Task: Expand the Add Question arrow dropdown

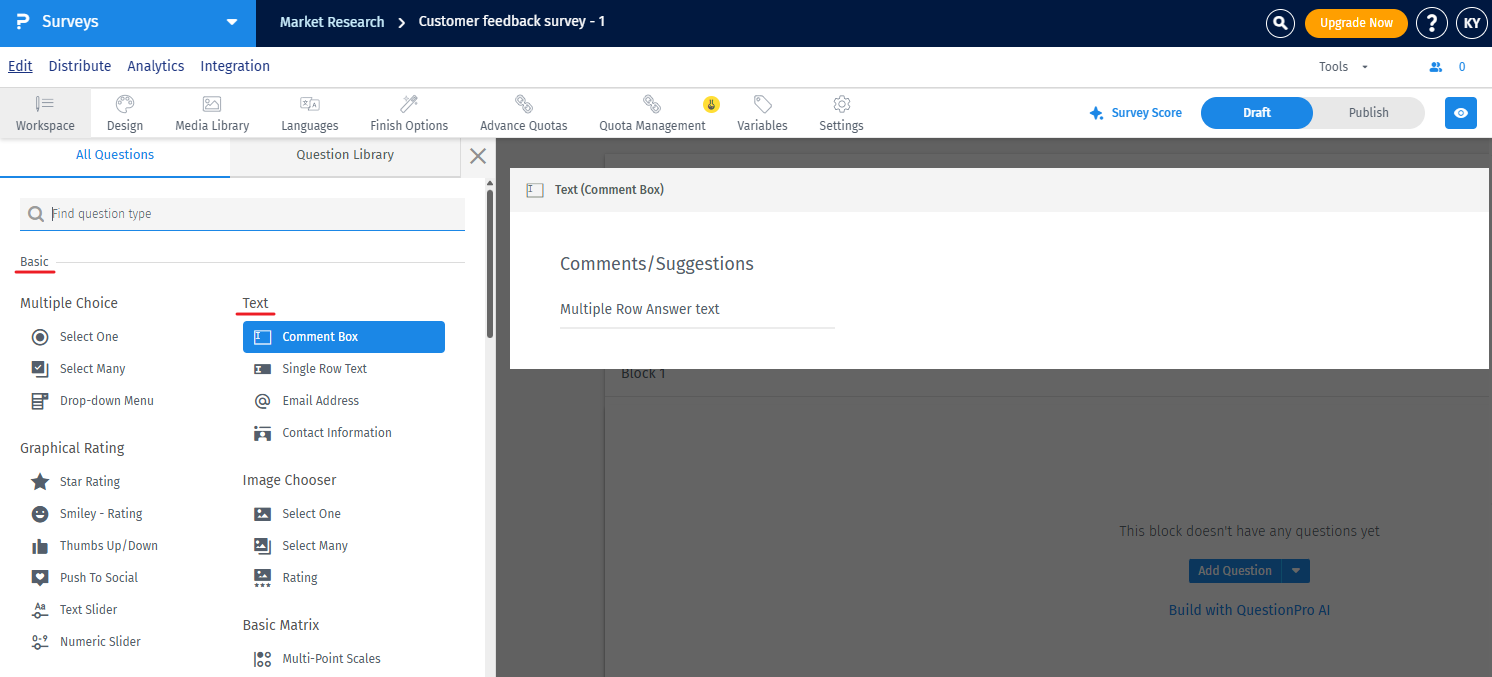Action: 1295,571
